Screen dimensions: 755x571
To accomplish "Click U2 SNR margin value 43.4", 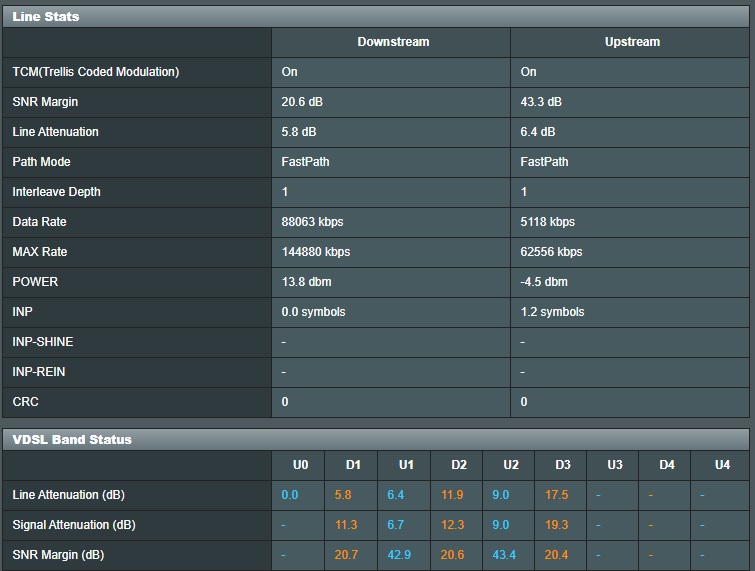I will click(504, 555).
